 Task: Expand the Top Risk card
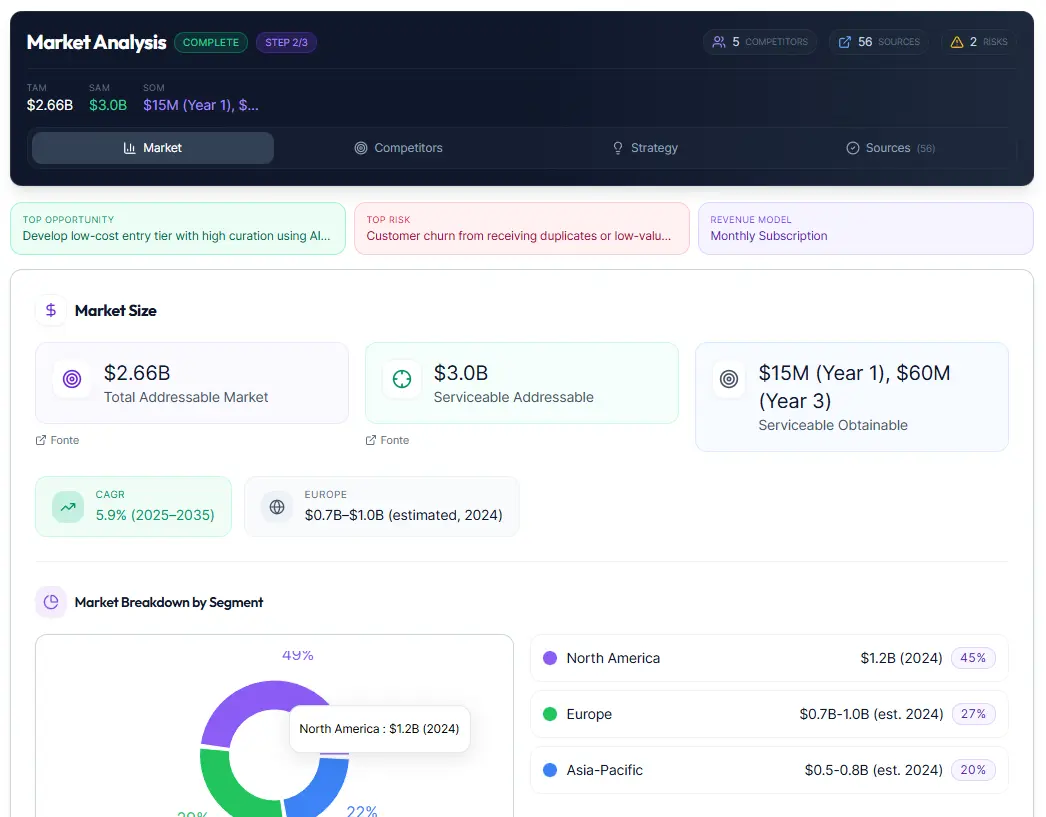point(521,229)
